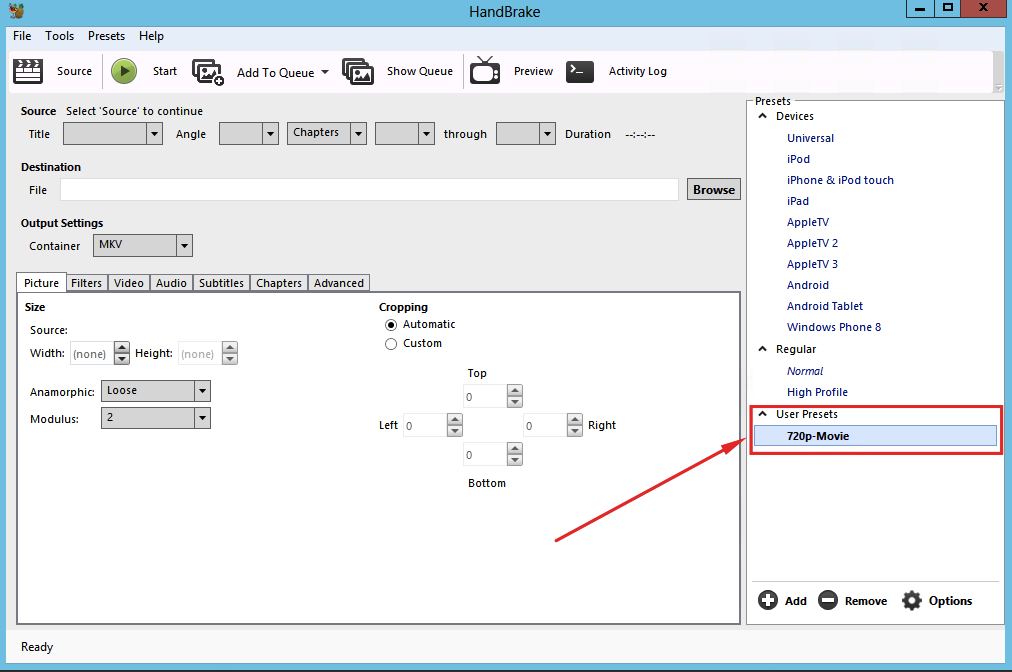The height and width of the screenshot is (672, 1012).
Task: Collapse the User Presets group
Action: (762, 414)
